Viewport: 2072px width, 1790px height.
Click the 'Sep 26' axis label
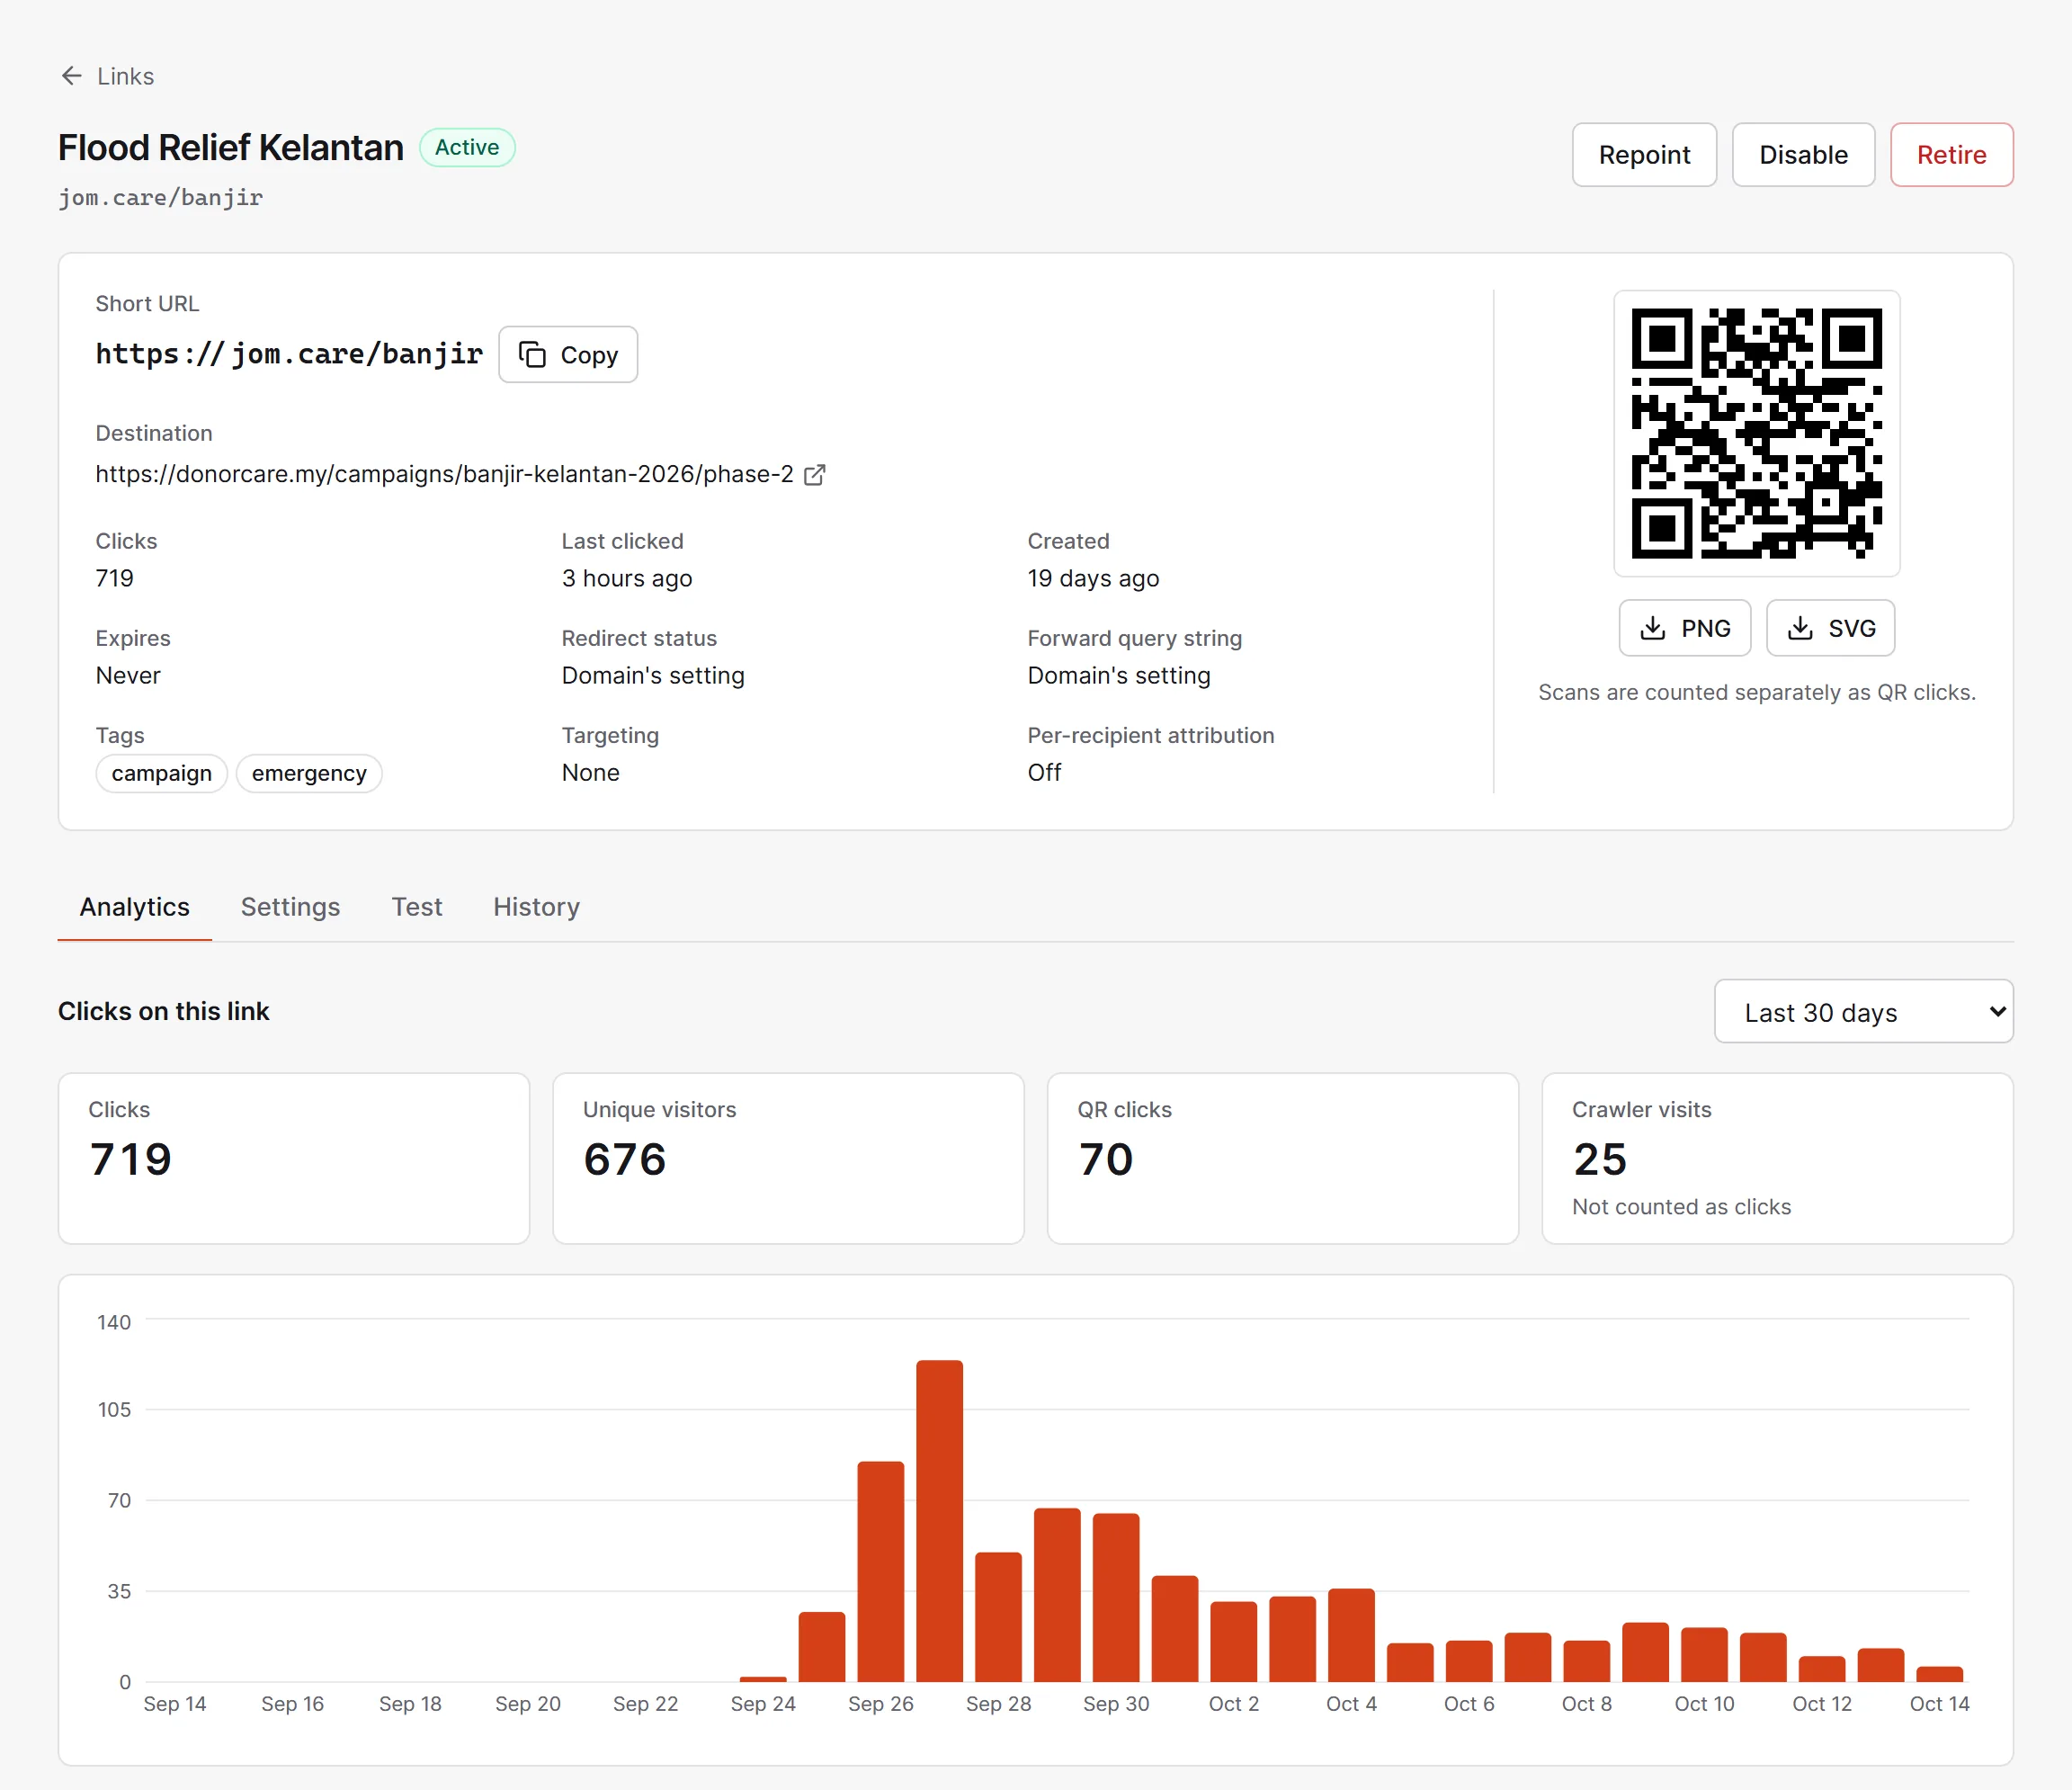tap(880, 1704)
